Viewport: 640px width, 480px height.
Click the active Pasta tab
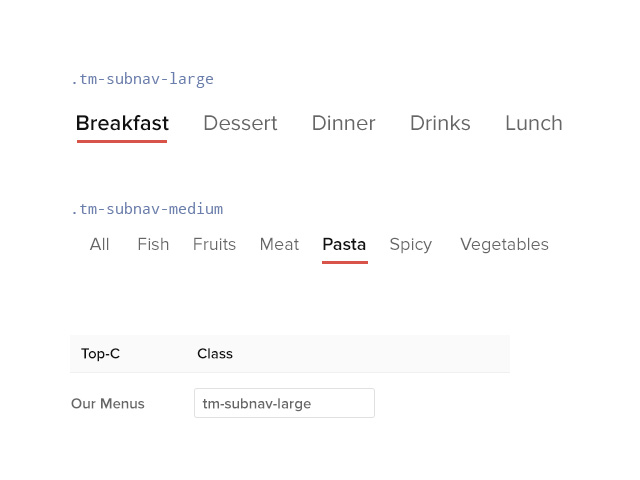344,244
